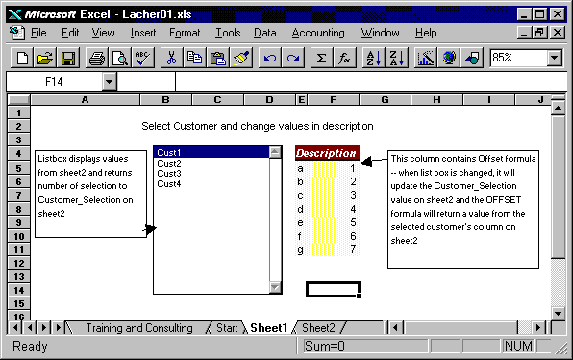The width and height of the screenshot is (573, 360).
Task: Open Print Preview from the magnifier page icon
Action: coord(120,58)
